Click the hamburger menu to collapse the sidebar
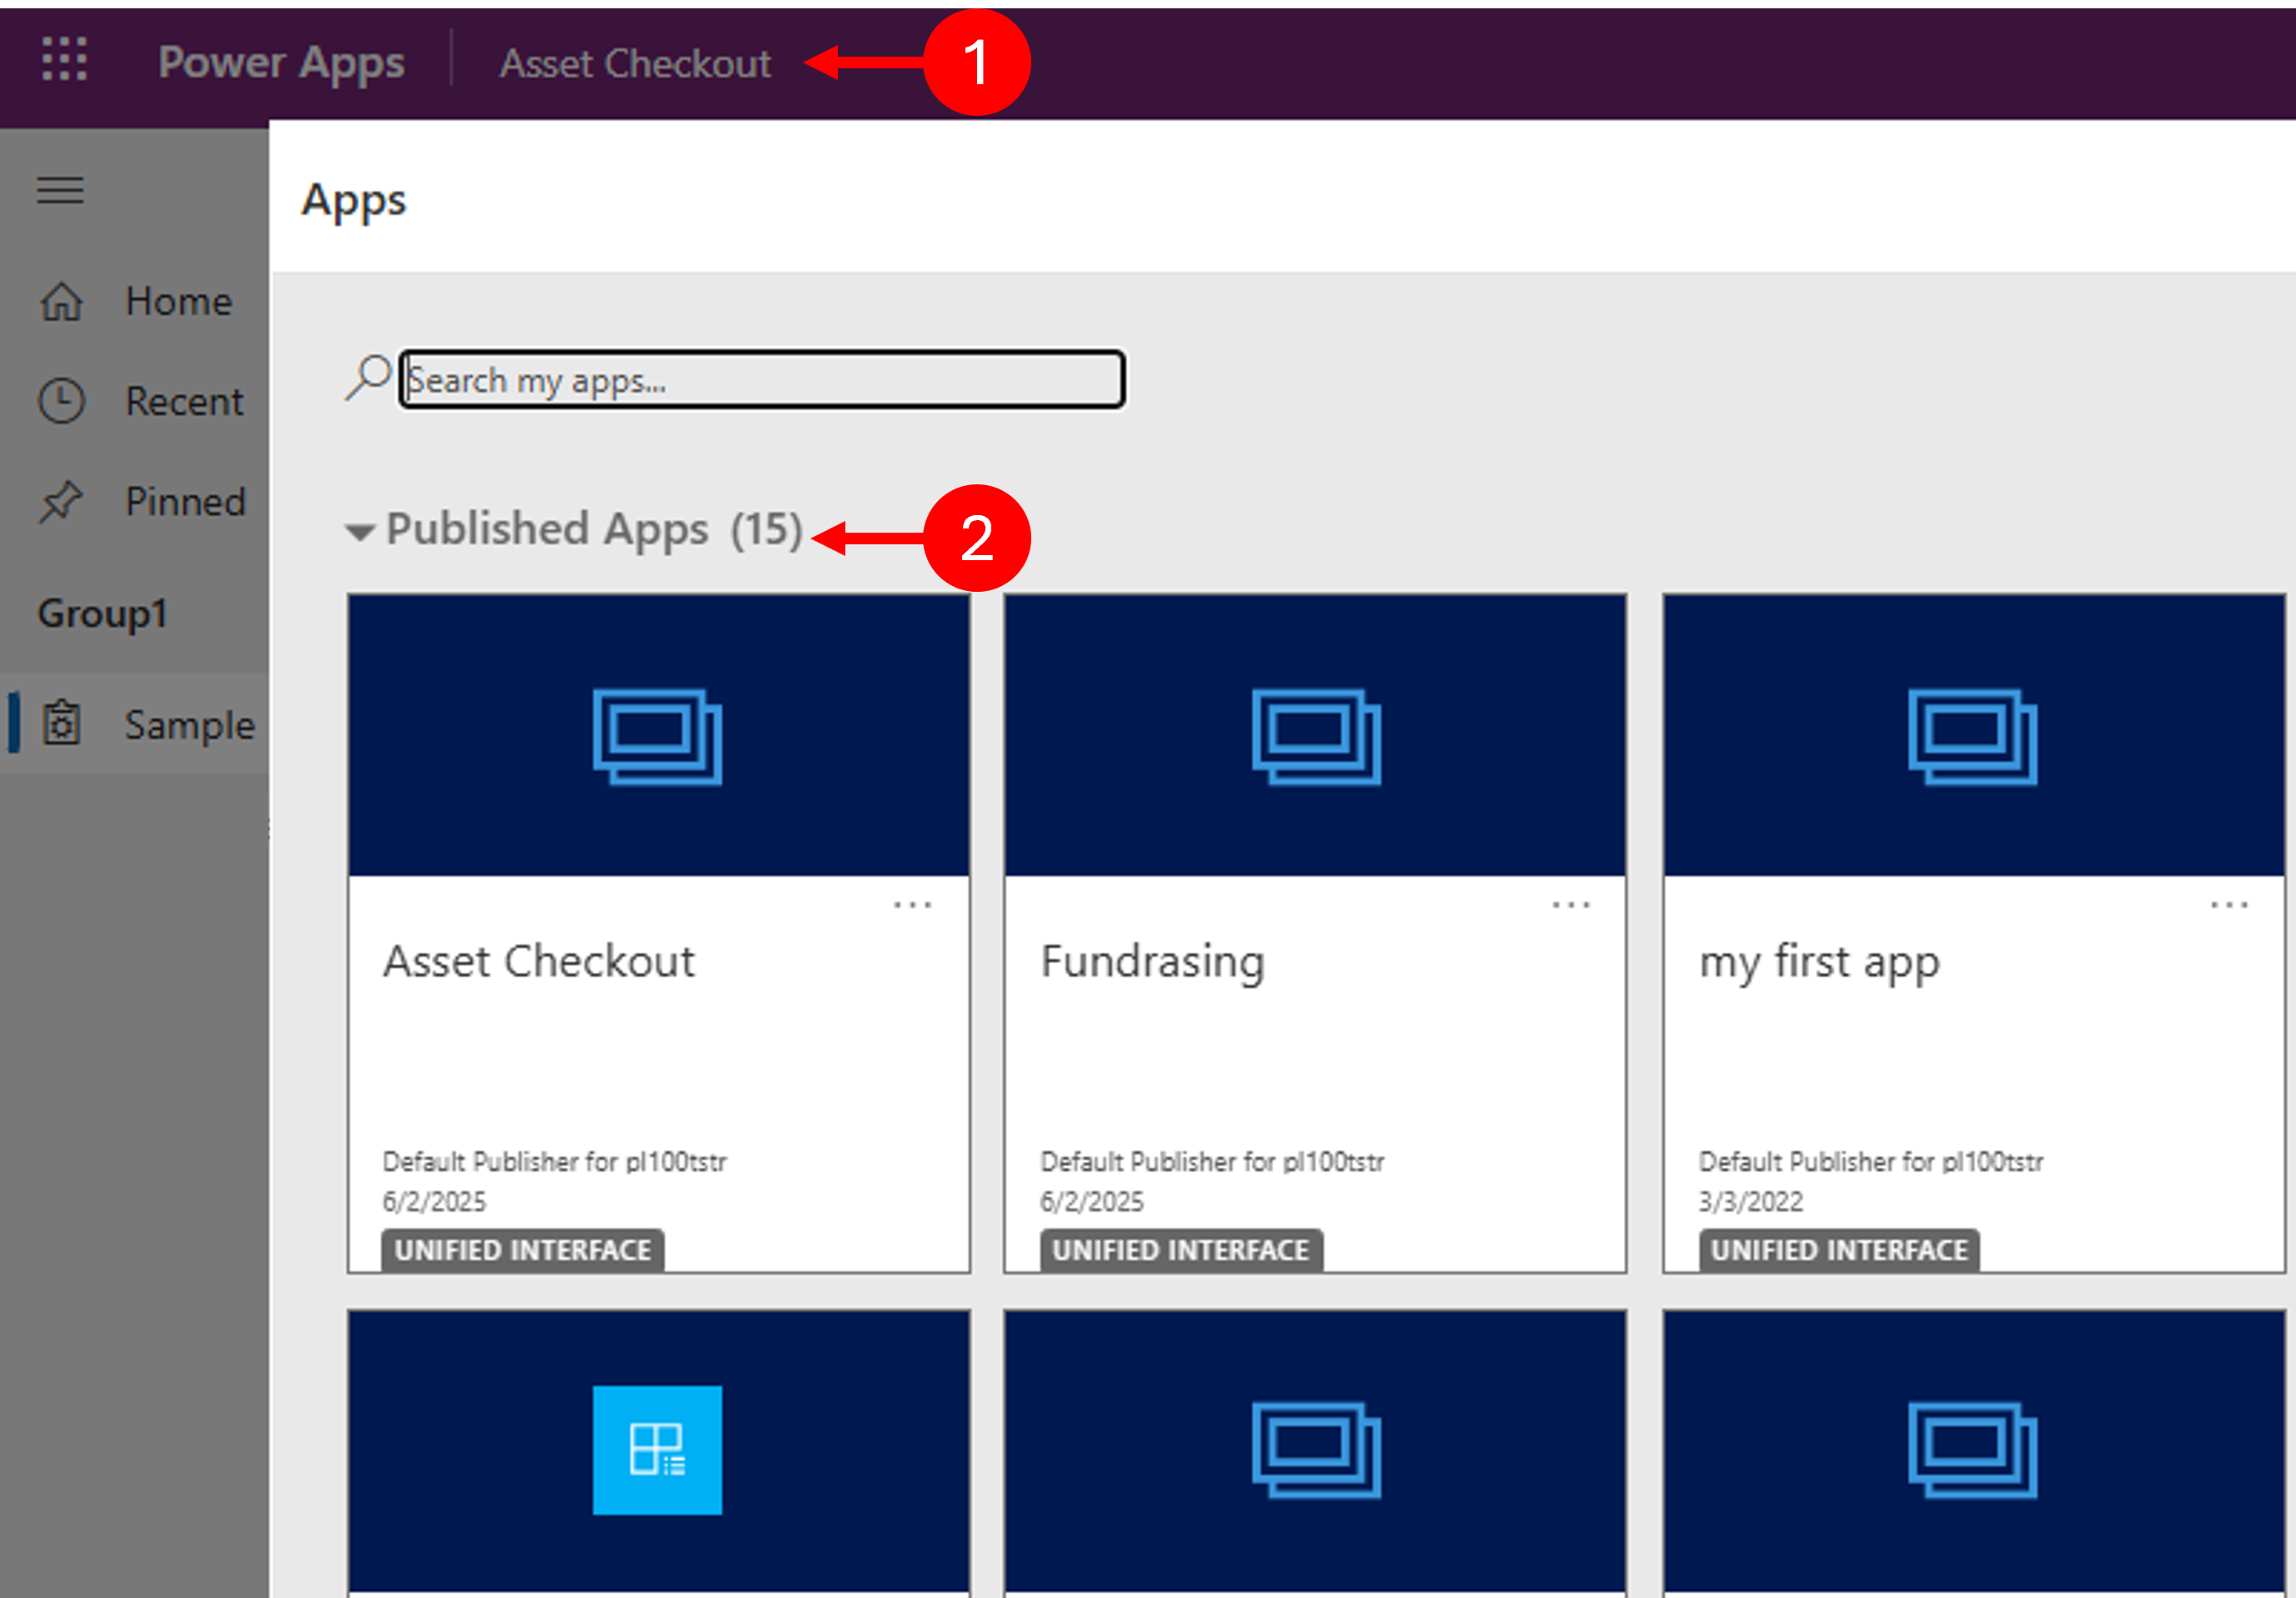The width and height of the screenshot is (2296, 1598). coord(59,191)
